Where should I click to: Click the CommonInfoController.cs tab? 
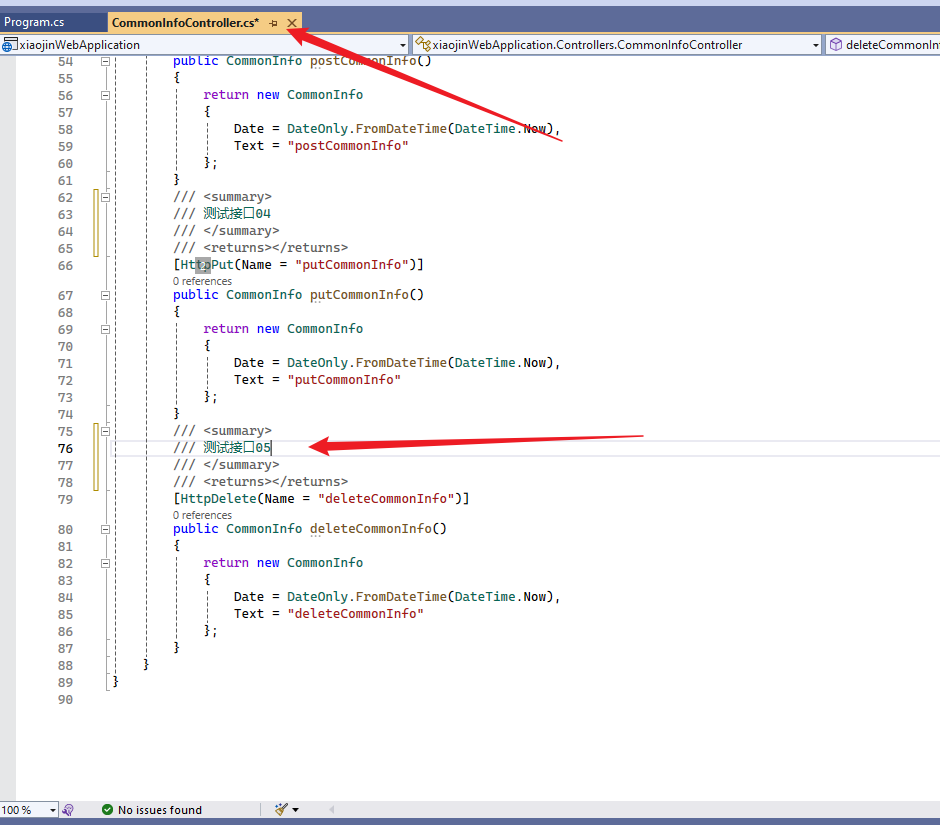pyautogui.click(x=185, y=22)
